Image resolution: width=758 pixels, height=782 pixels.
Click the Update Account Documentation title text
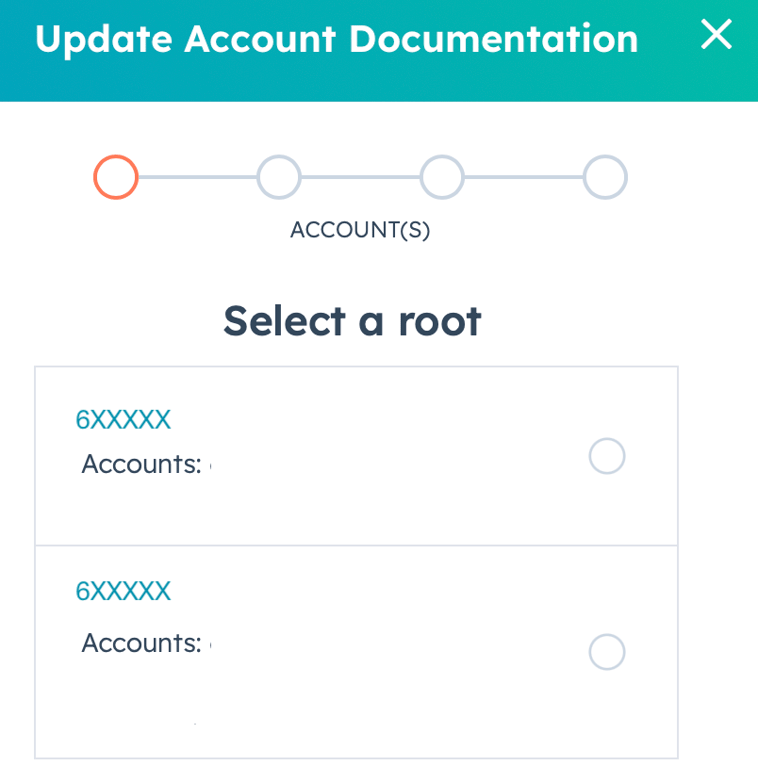[336, 39]
